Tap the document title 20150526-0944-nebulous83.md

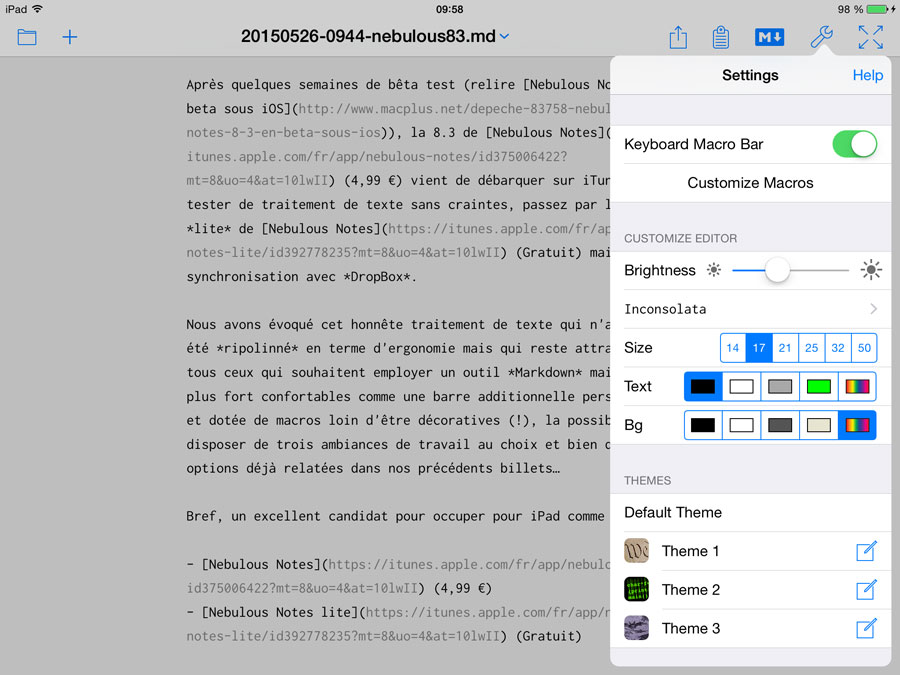[368, 36]
